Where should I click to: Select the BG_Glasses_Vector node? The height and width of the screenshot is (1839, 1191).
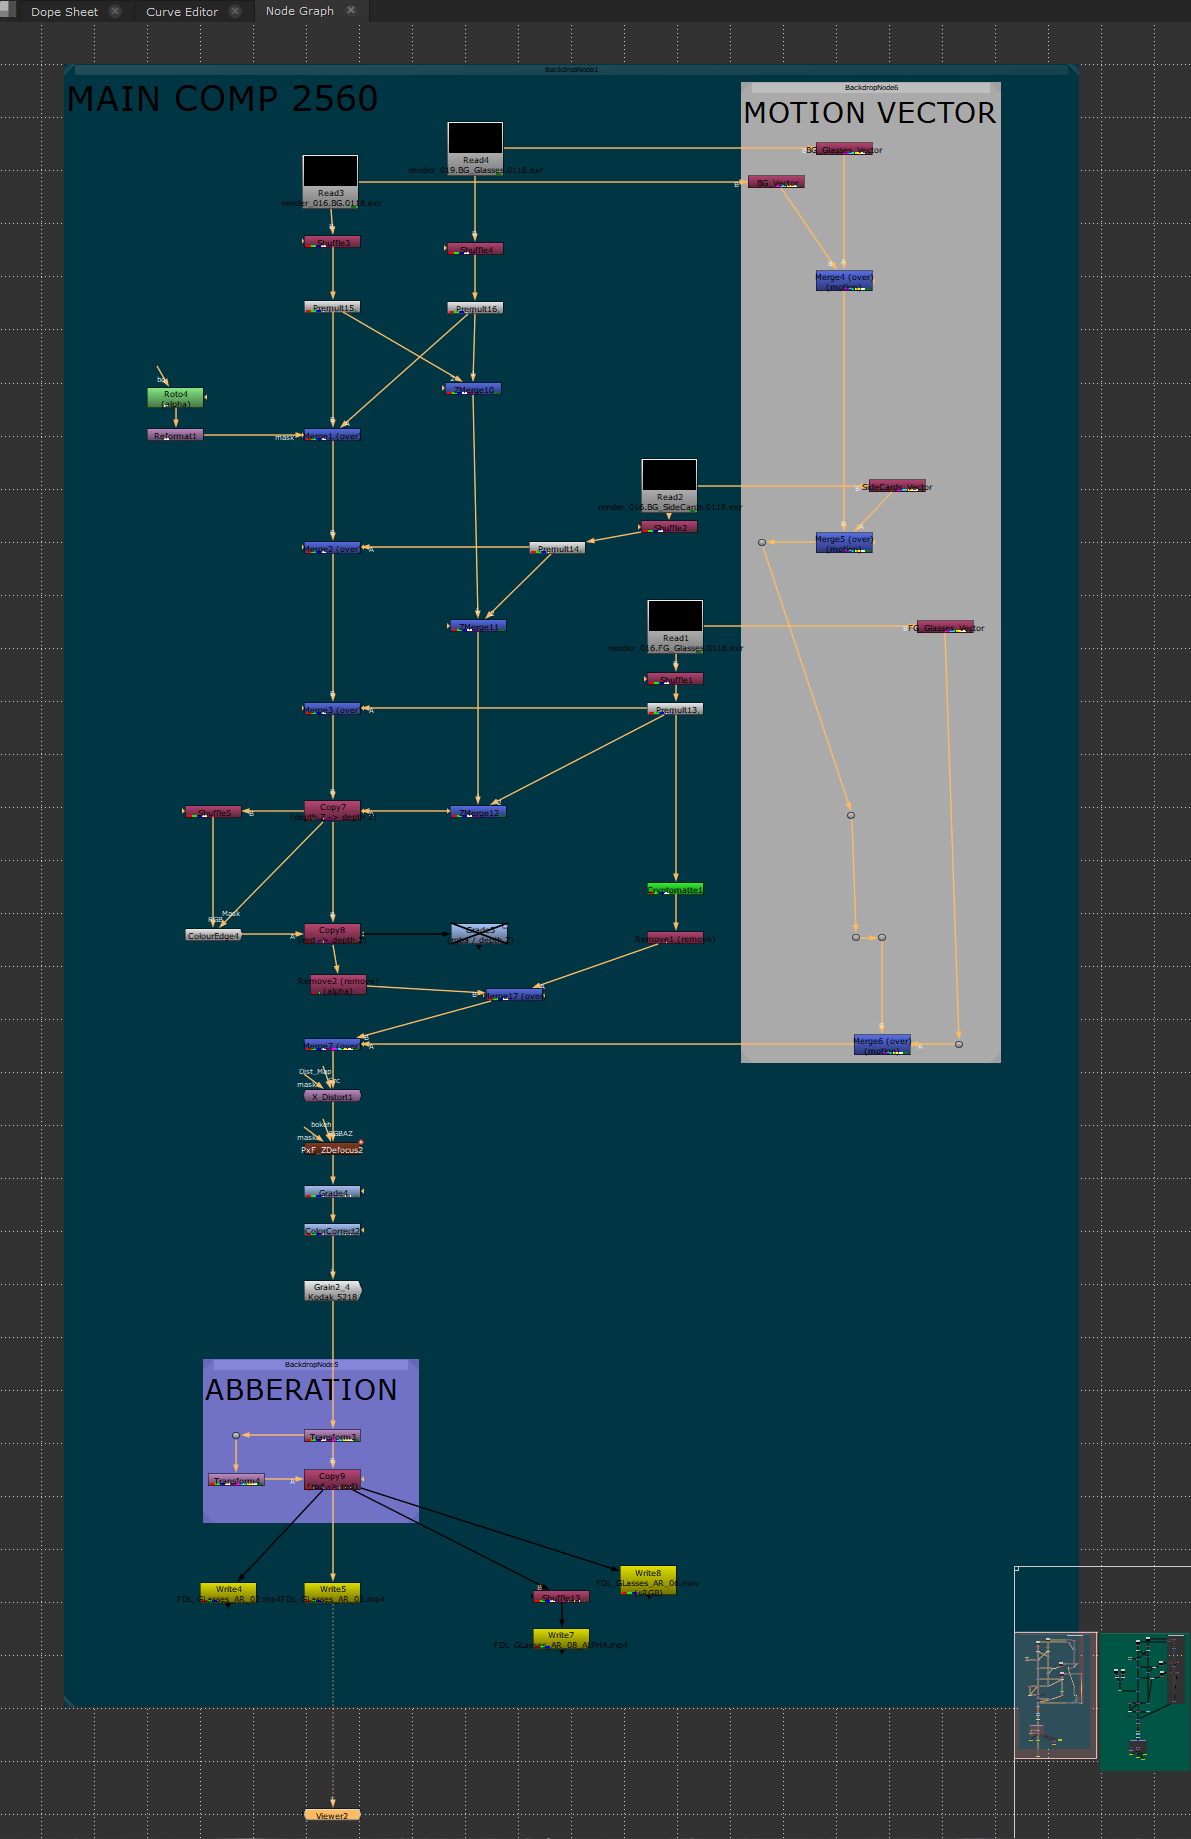click(x=844, y=149)
